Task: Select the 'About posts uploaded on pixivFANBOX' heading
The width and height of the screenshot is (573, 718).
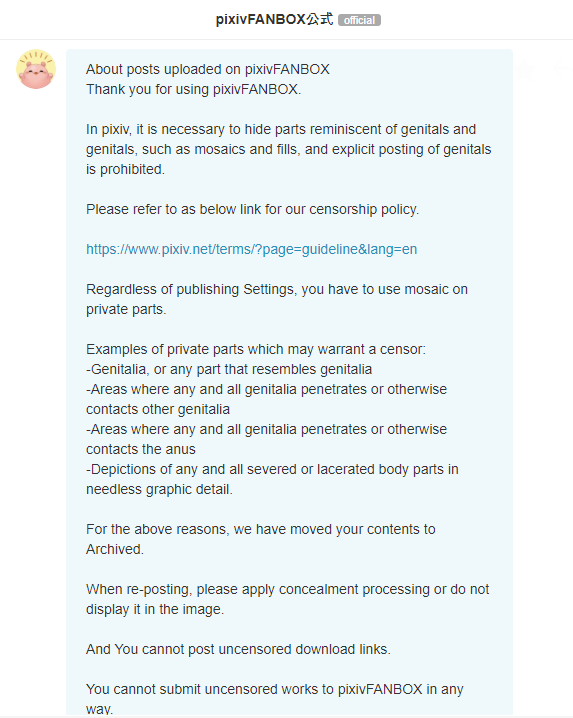Action: [207, 69]
